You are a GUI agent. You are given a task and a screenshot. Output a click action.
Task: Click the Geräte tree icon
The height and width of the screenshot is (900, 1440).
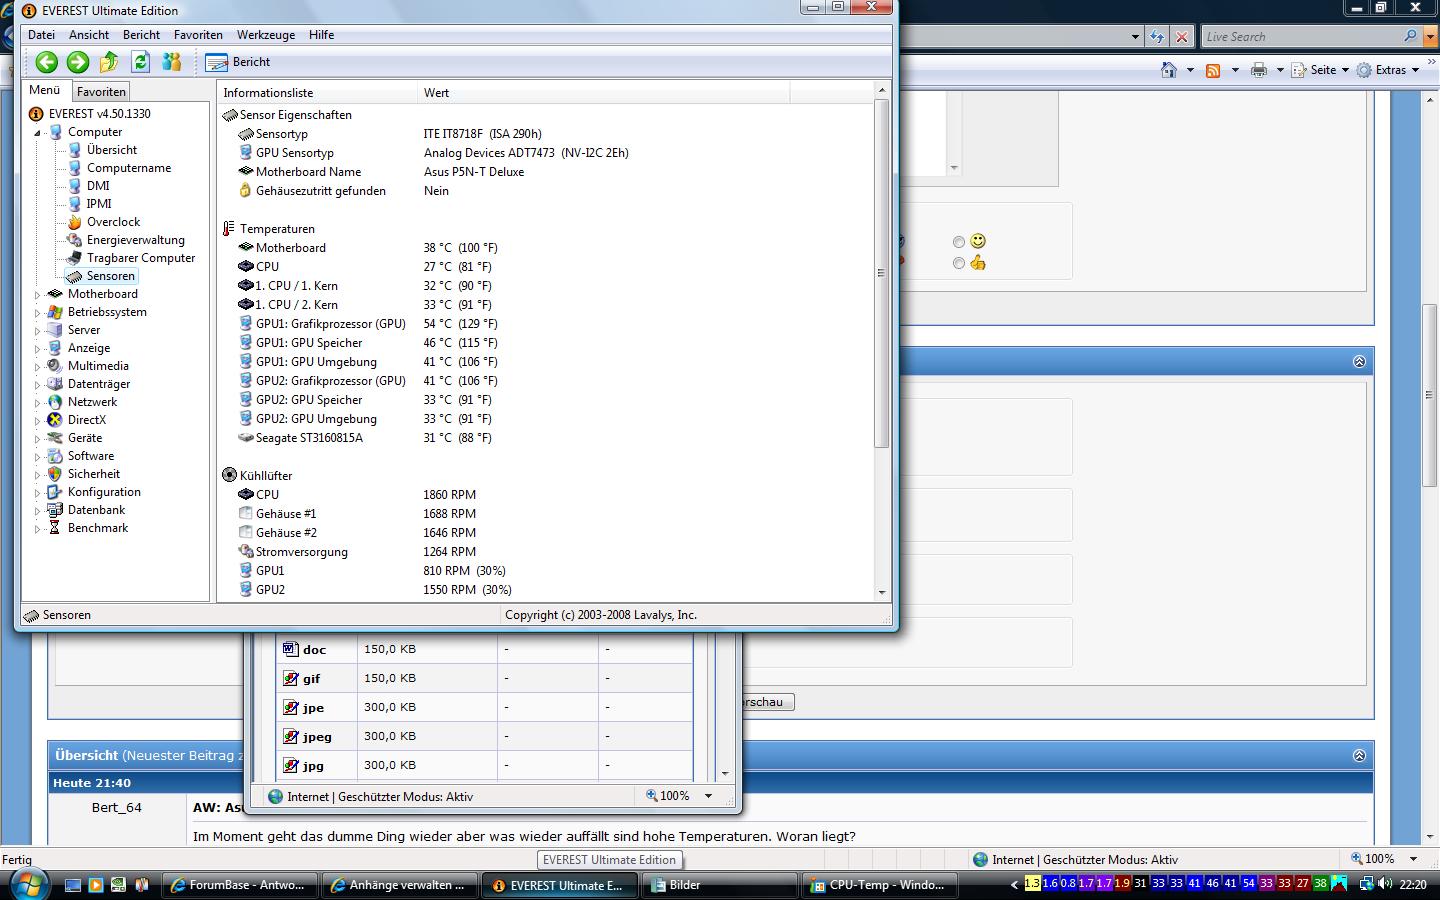(x=55, y=438)
